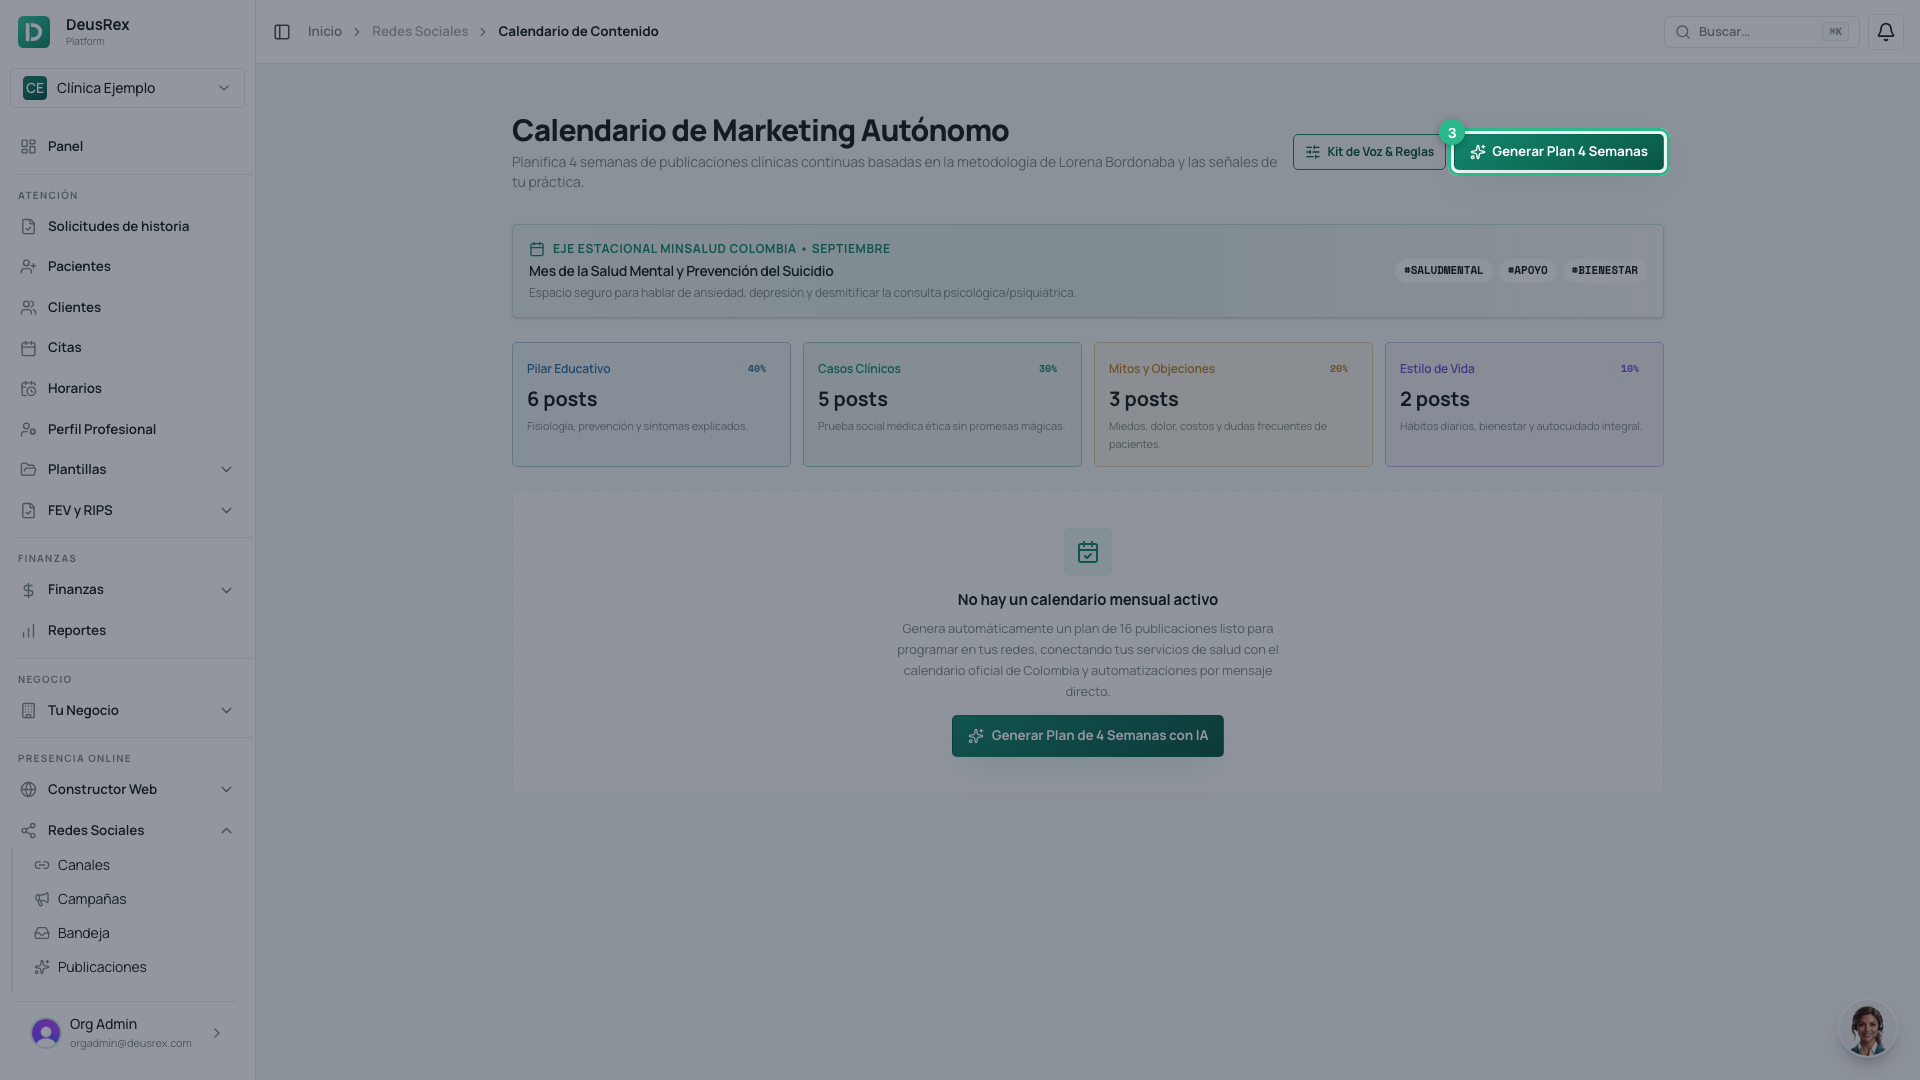The image size is (1920, 1080).
Task: Click the DeusRex logo icon
Action: click(x=34, y=32)
